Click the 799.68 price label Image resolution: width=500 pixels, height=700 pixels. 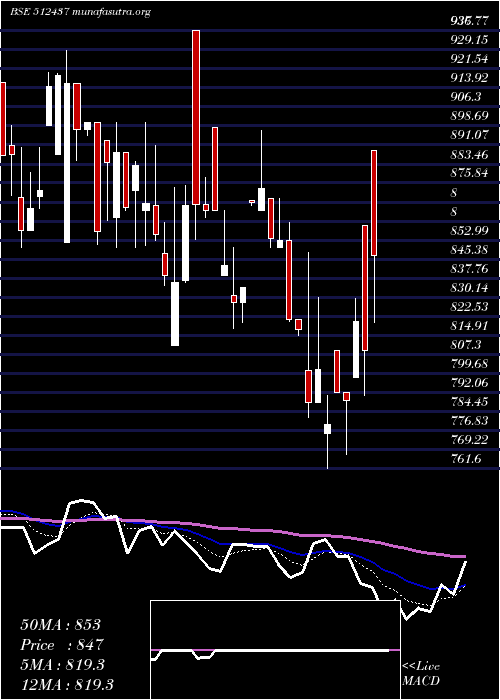470,364
